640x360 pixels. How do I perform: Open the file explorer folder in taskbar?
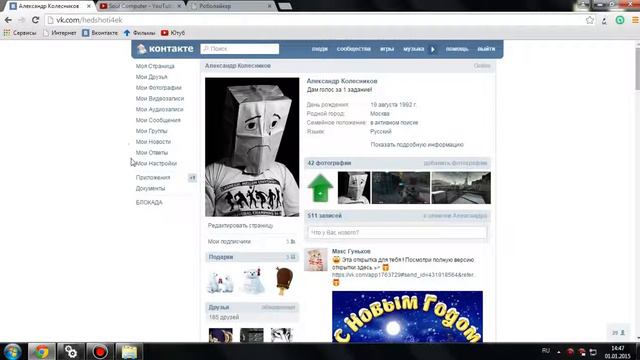point(129,351)
